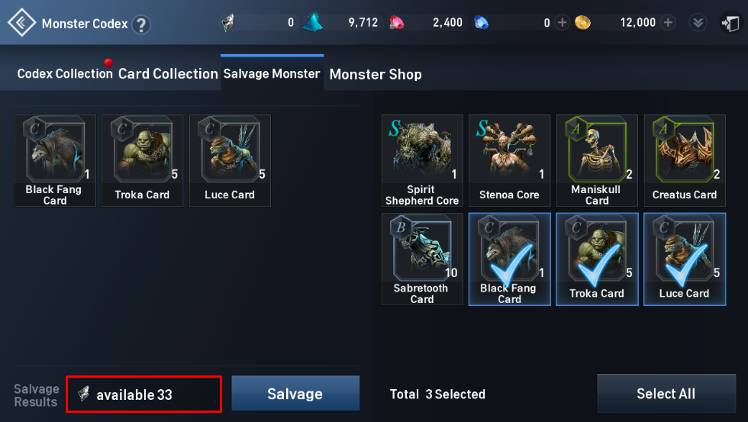Pick the Stenoa Core card
748x422 pixels.
(509, 160)
